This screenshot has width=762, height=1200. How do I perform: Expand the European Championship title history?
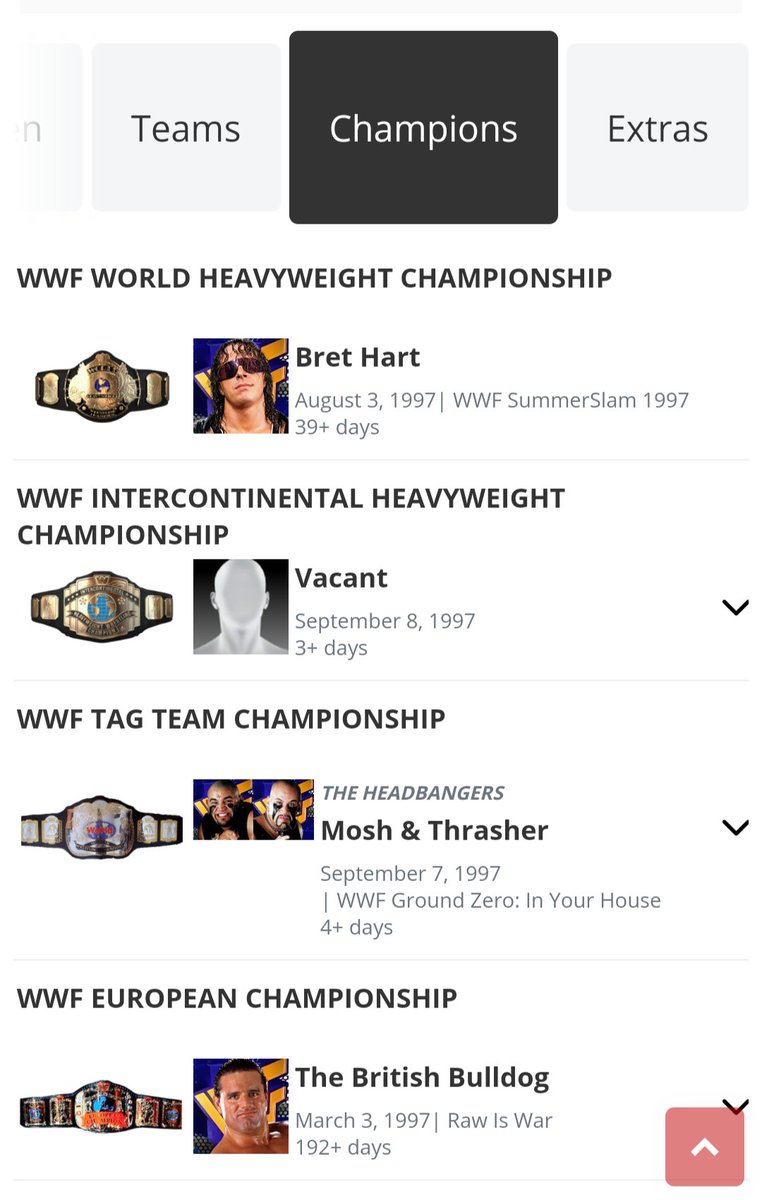click(735, 1104)
